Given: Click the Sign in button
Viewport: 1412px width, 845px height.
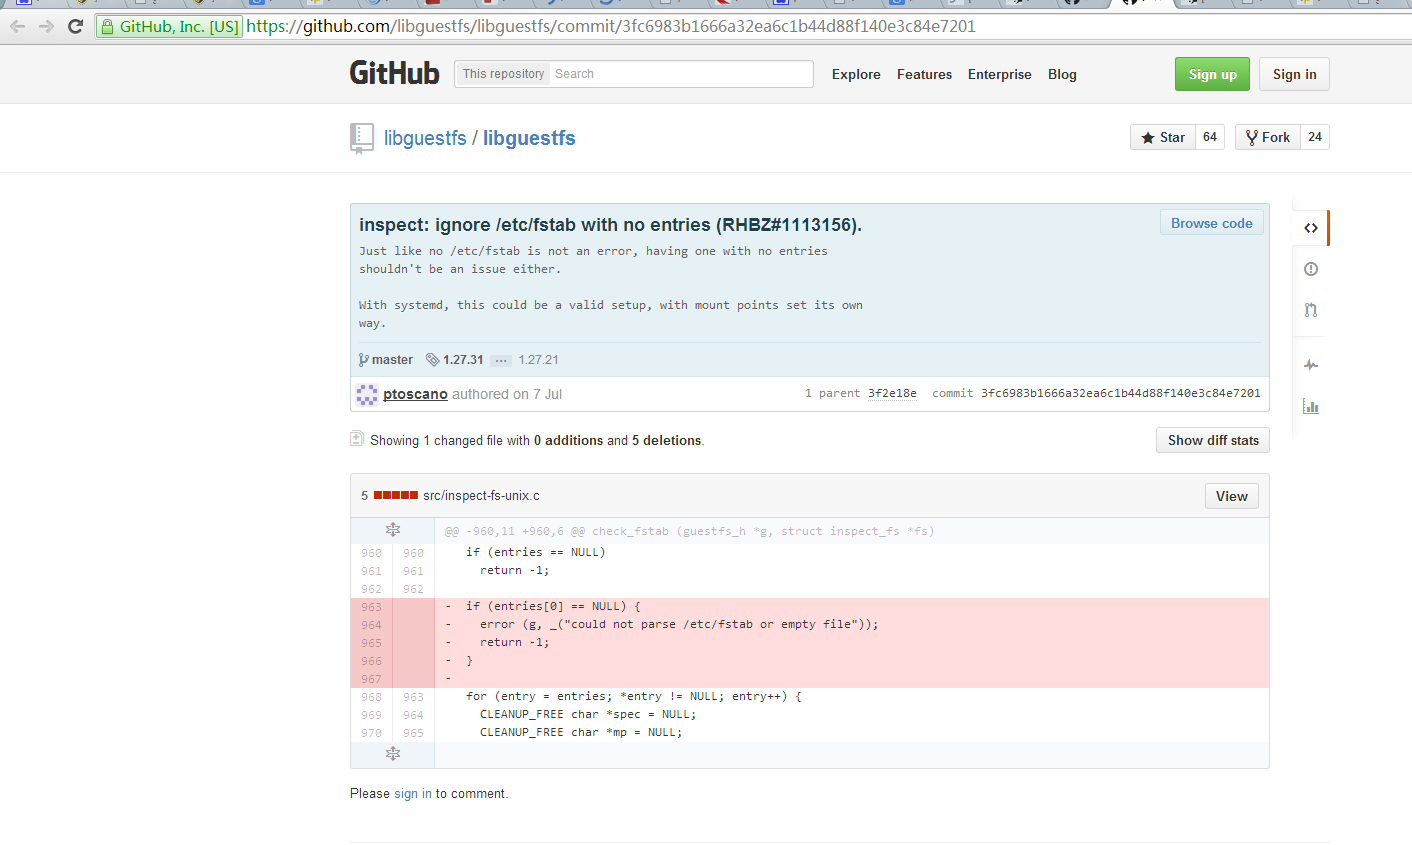Looking at the screenshot, I should [1294, 74].
